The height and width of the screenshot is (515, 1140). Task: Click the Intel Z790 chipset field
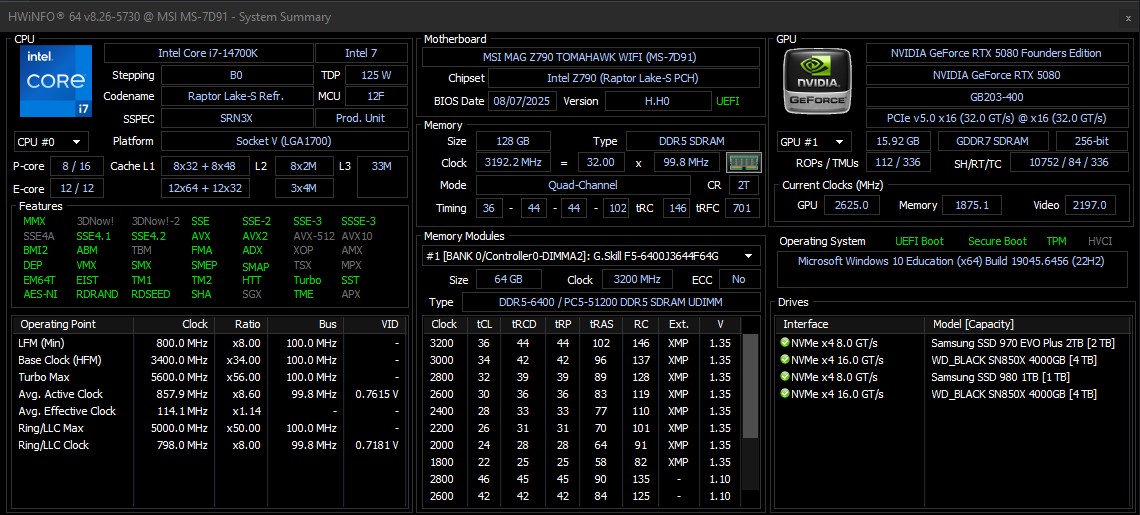coord(624,78)
